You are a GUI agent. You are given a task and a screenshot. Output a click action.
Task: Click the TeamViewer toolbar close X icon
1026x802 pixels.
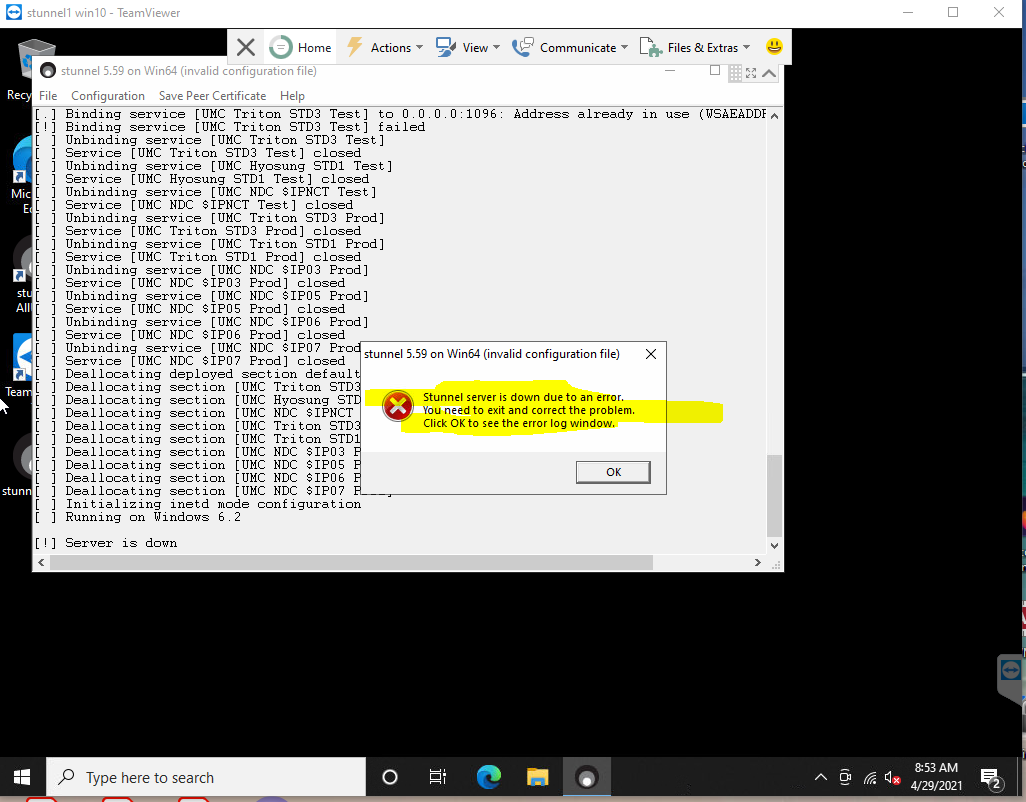click(246, 47)
